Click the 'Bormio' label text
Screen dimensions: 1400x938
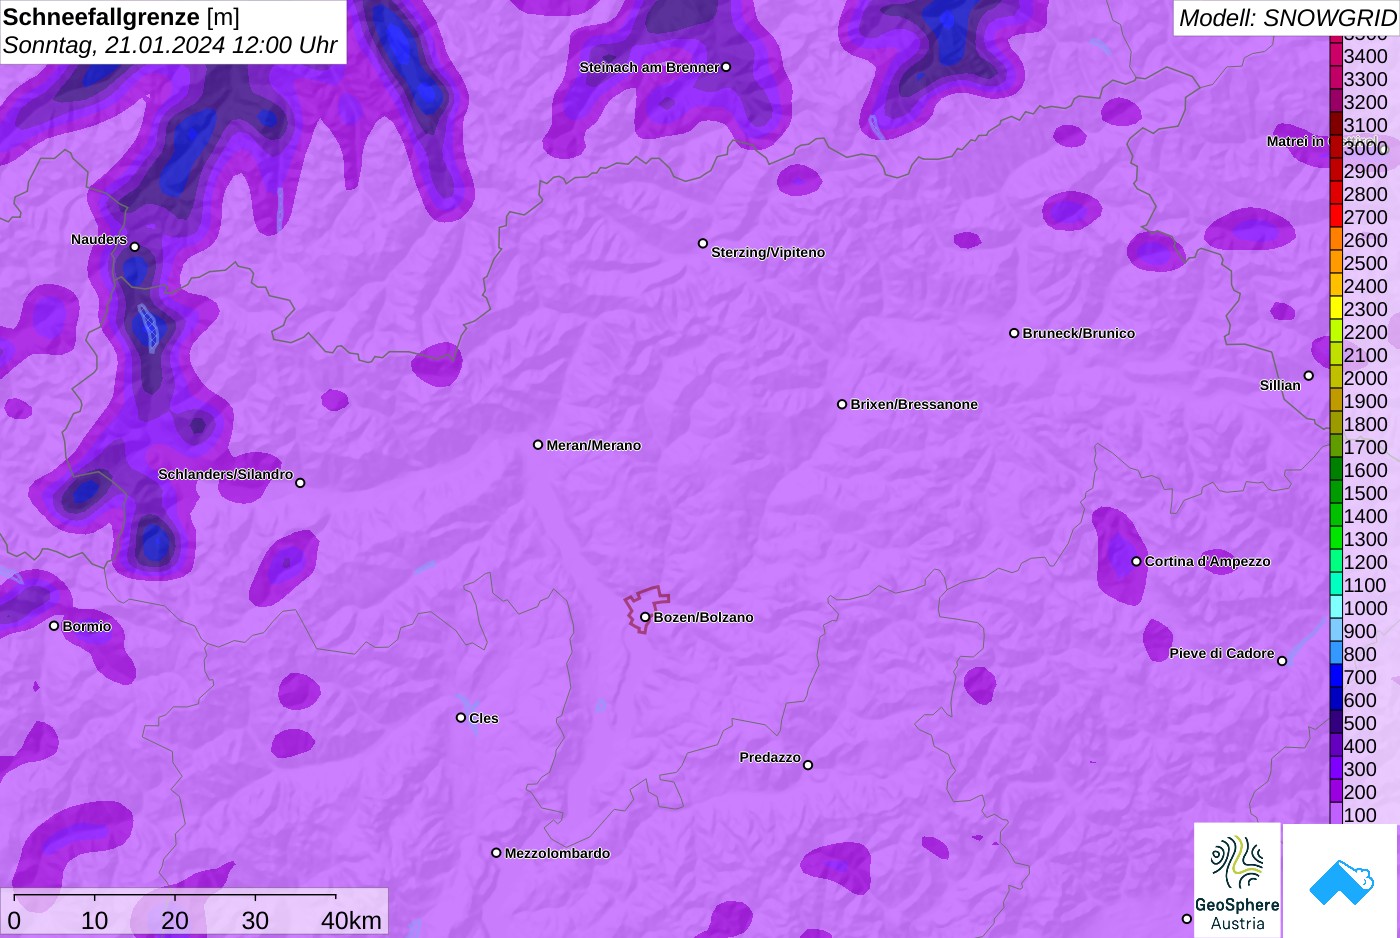click(x=87, y=627)
